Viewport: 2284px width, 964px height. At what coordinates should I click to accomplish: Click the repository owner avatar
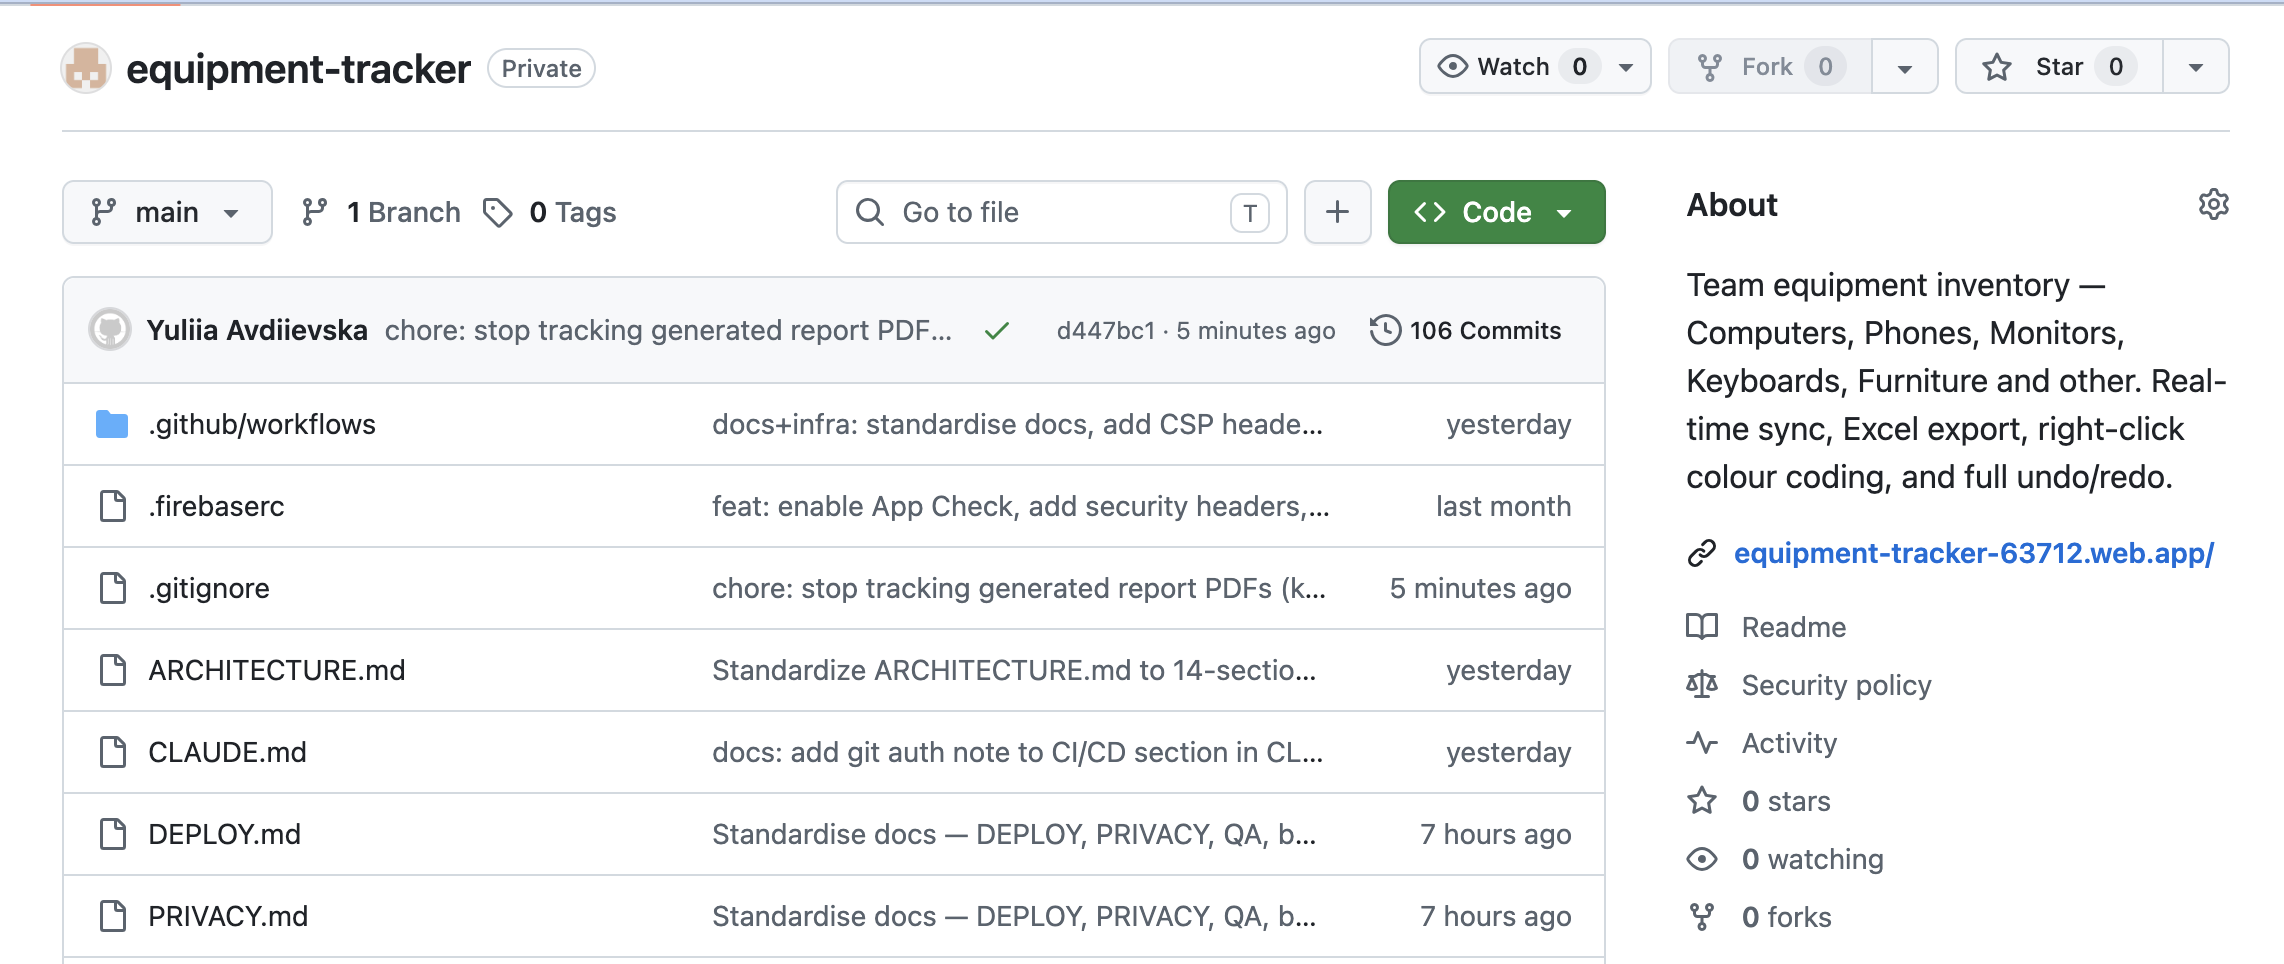click(x=86, y=68)
